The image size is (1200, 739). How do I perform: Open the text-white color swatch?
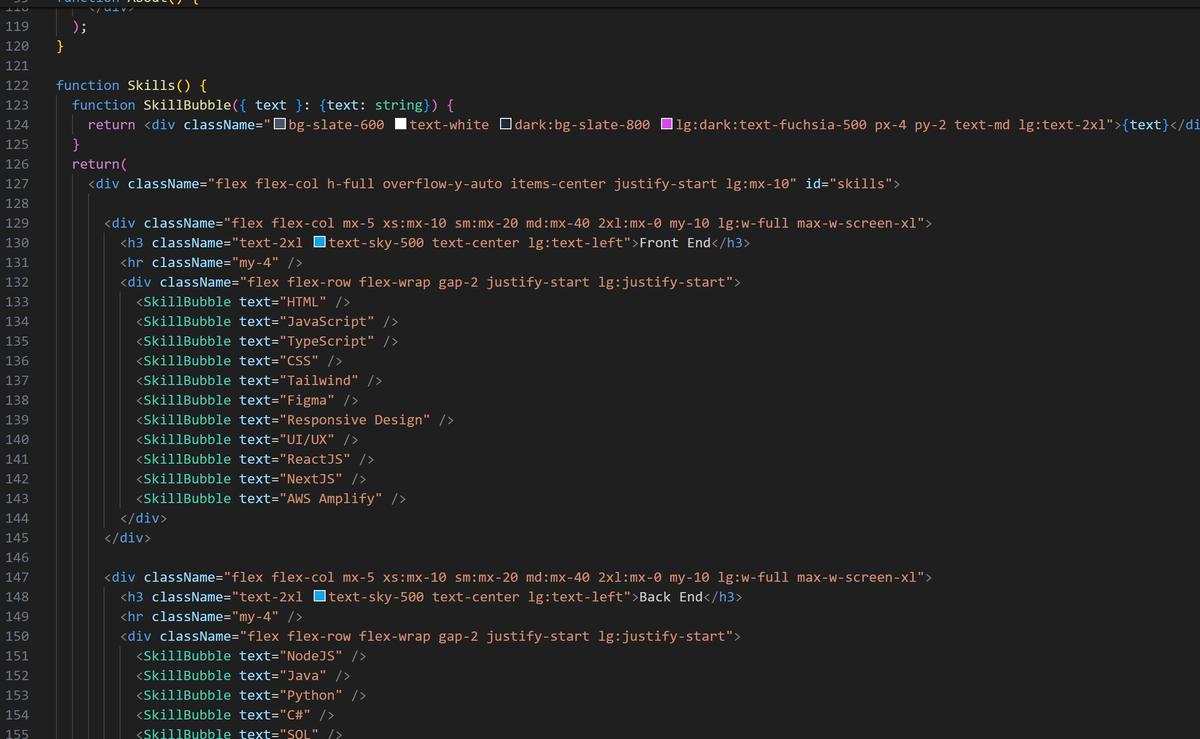tap(401, 125)
